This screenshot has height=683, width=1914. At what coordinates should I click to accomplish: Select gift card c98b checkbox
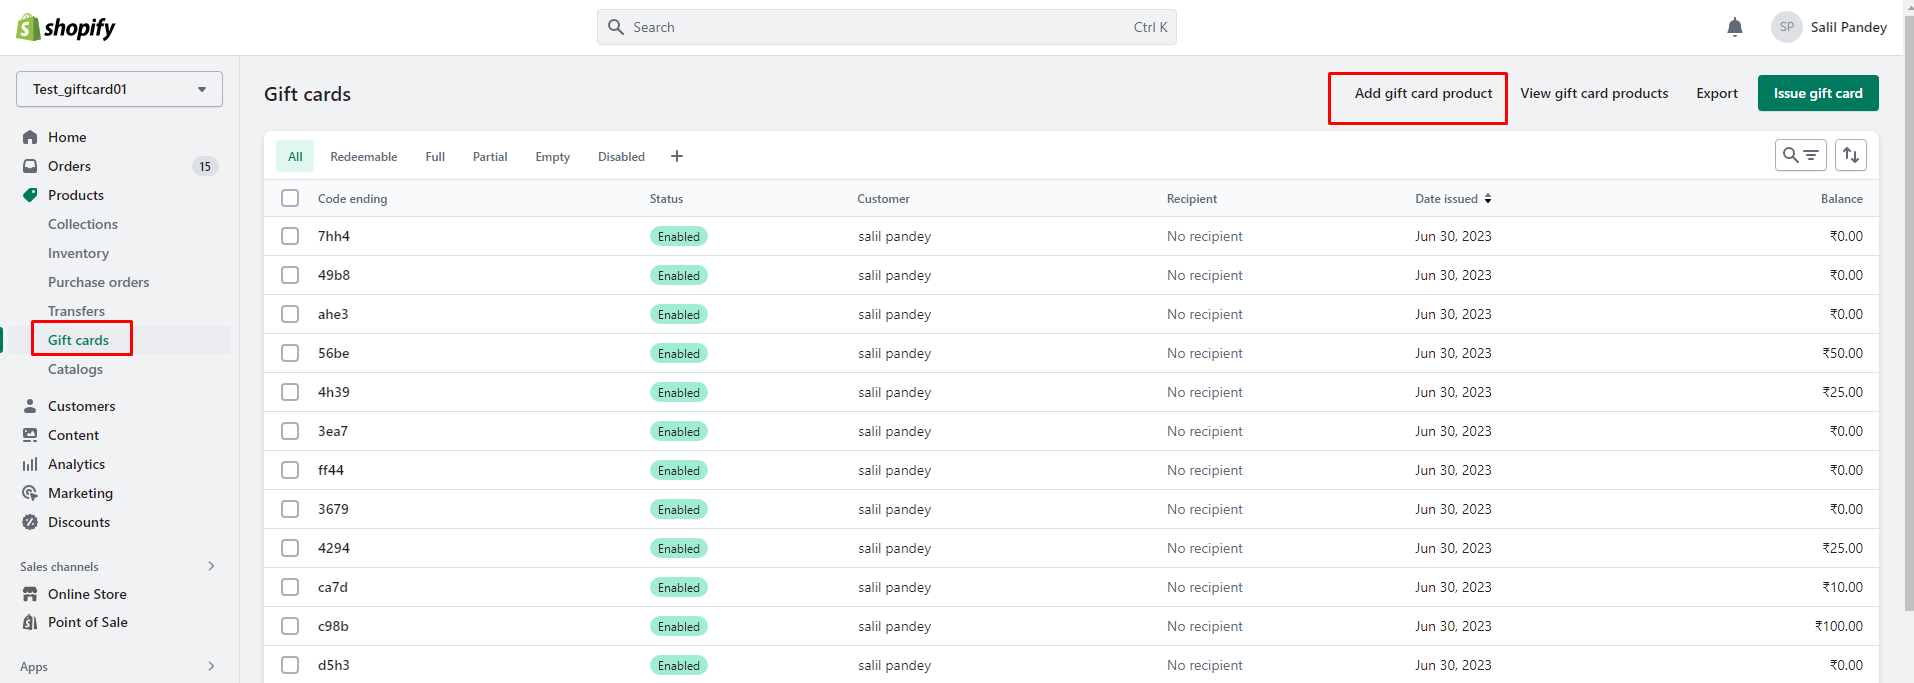click(290, 626)
